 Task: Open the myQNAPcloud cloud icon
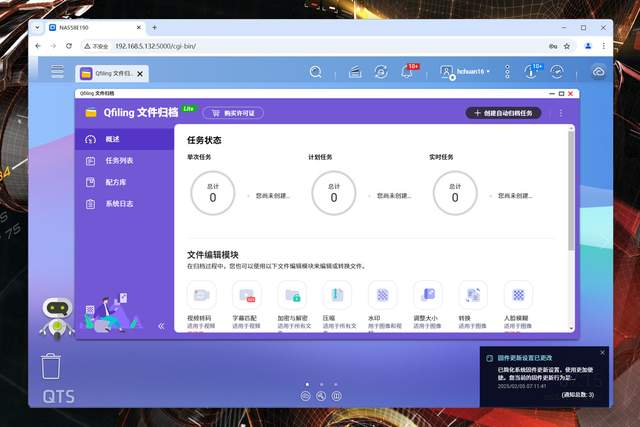[598, 72]
